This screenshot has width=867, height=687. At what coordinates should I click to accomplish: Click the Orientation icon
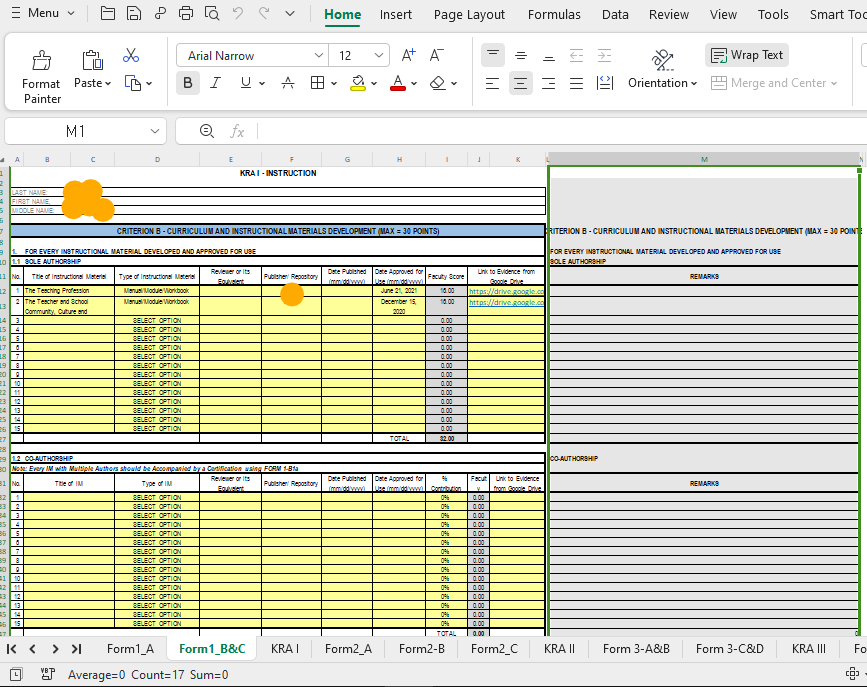coord(662,58)
